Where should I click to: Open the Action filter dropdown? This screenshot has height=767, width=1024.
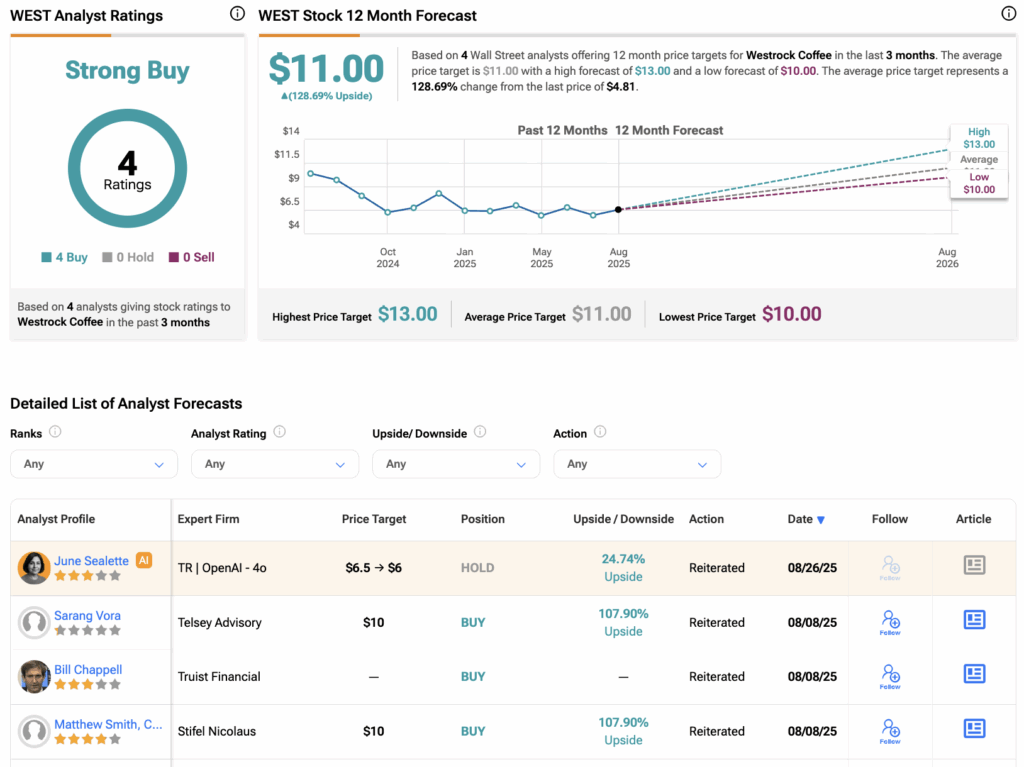coord(637,464)
